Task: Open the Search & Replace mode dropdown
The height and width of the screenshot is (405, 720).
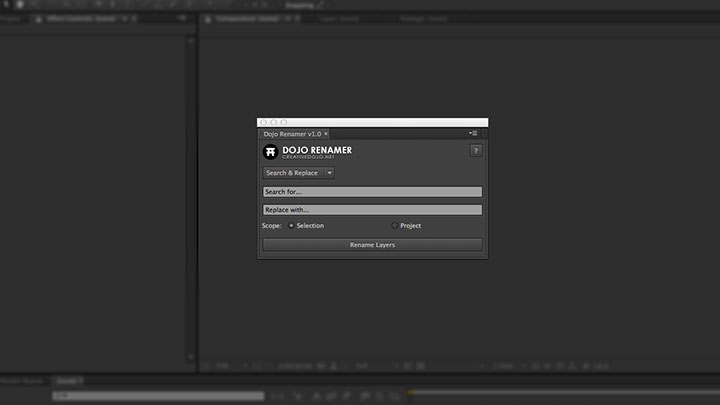Action: coord(298,173)
